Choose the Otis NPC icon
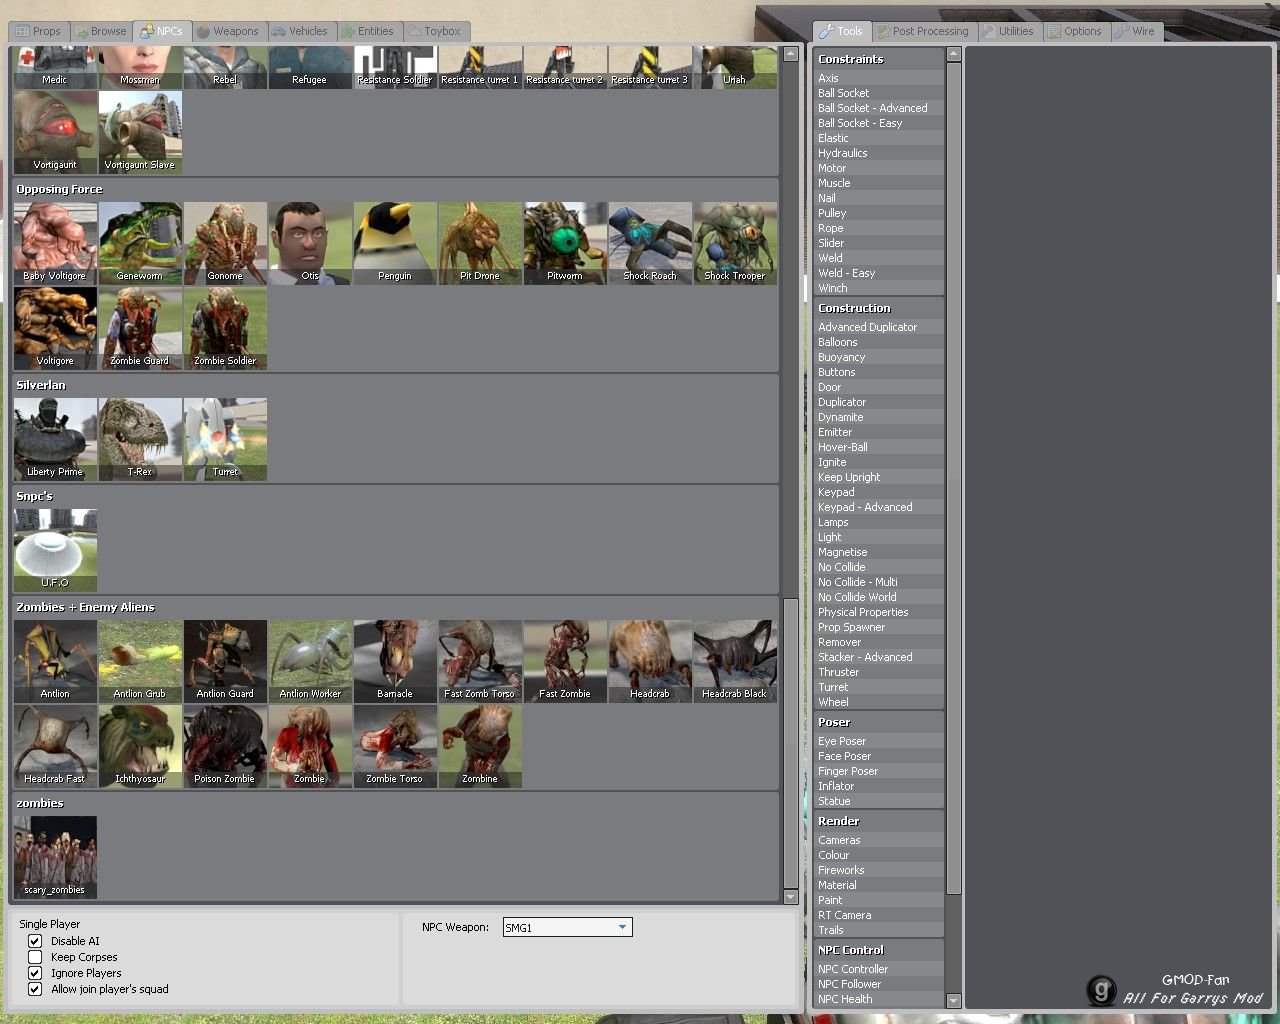The height and width of the screenshot is (1024, 1280). click(x=310, y=244)
